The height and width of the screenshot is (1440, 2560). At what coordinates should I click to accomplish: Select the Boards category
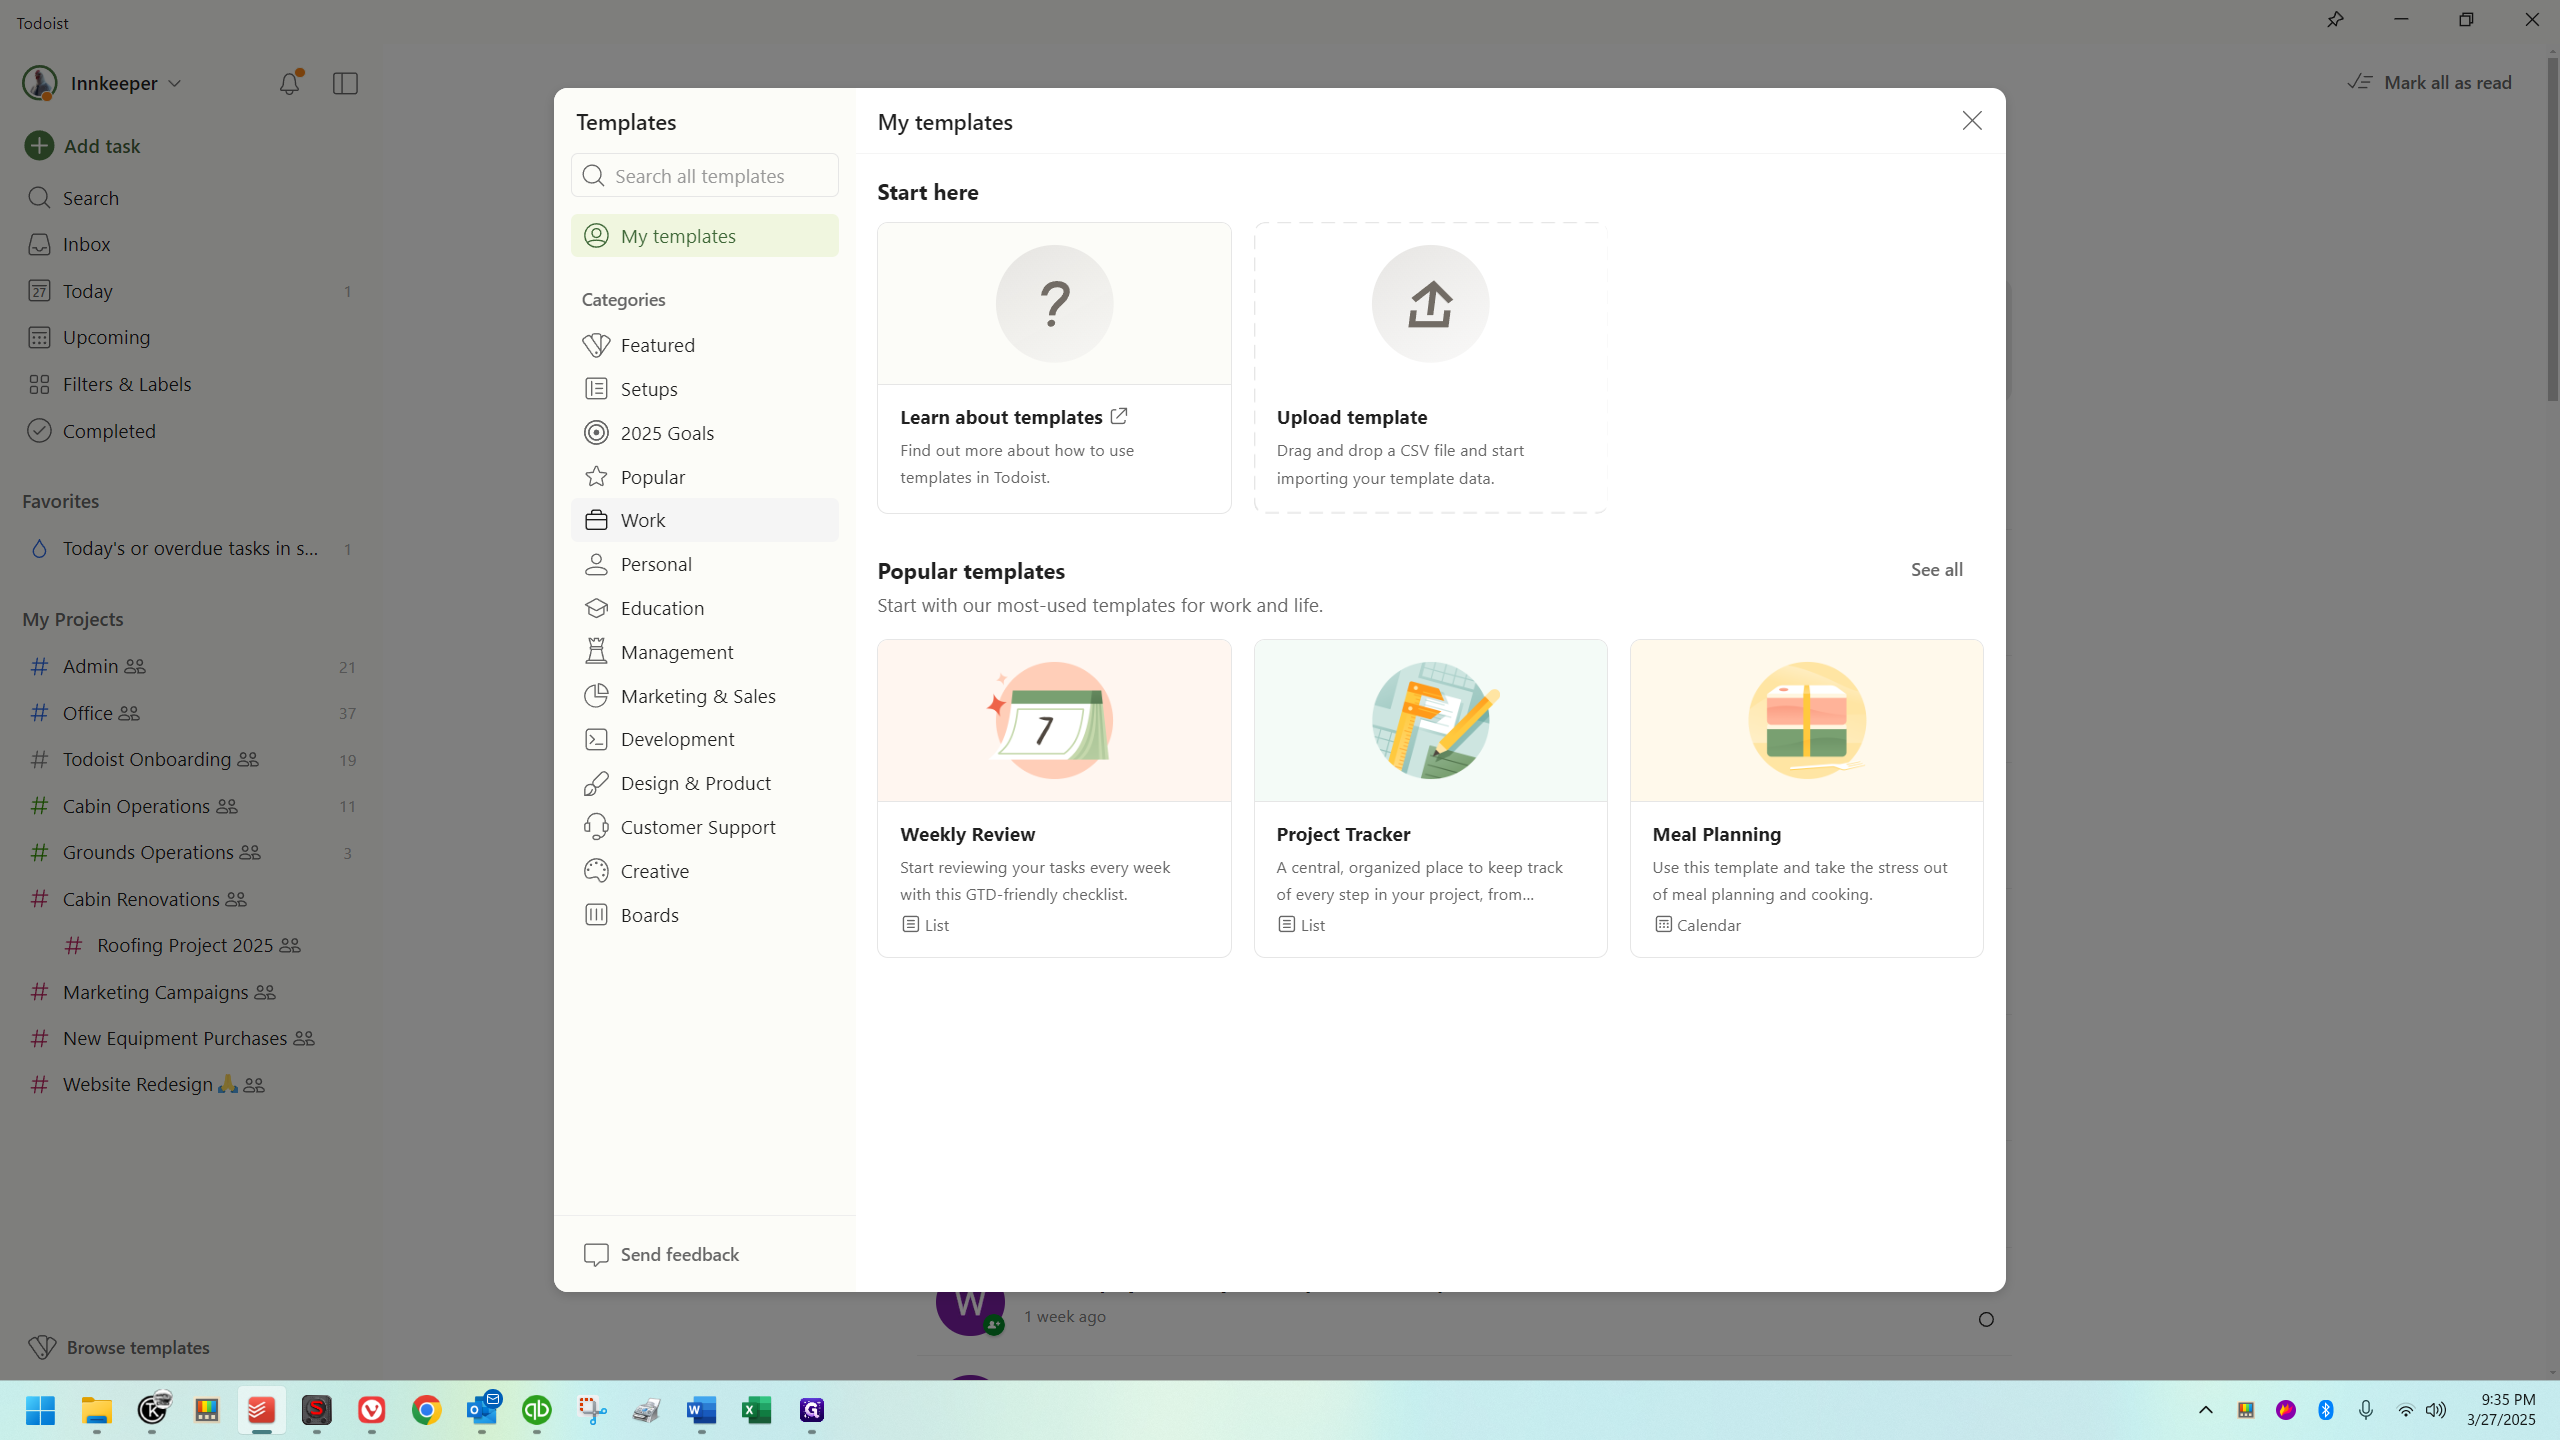click(705, 915)
